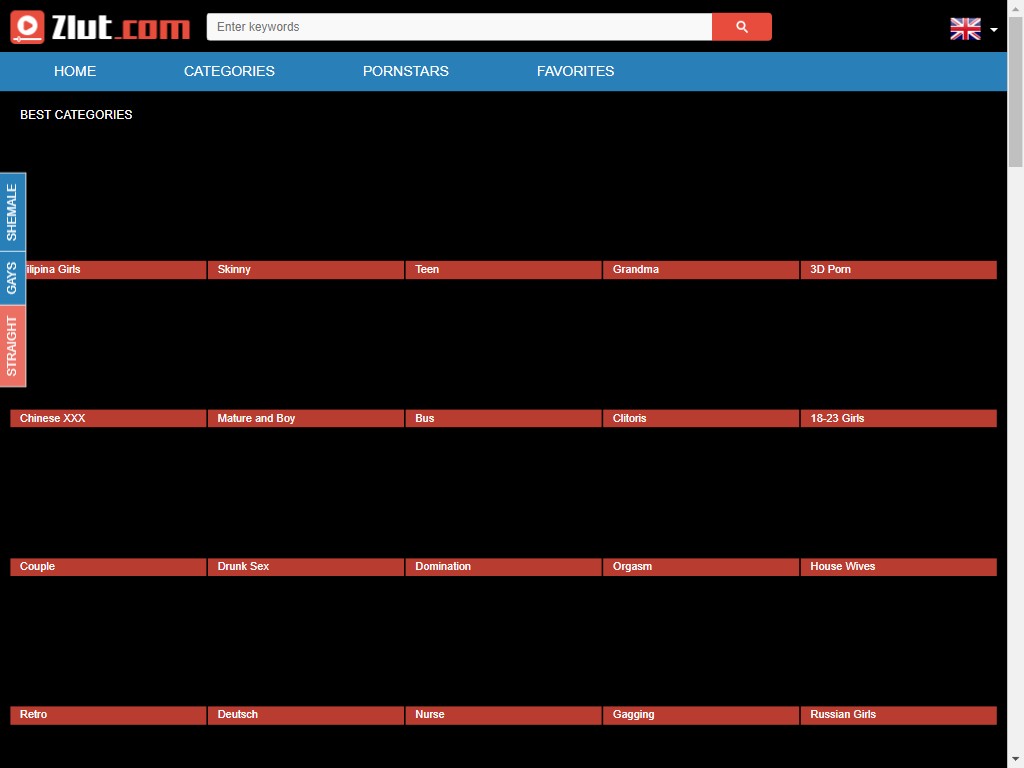Open the FAVORITES menu item
Screen dimensions: 1024x768
pos(575,71)
